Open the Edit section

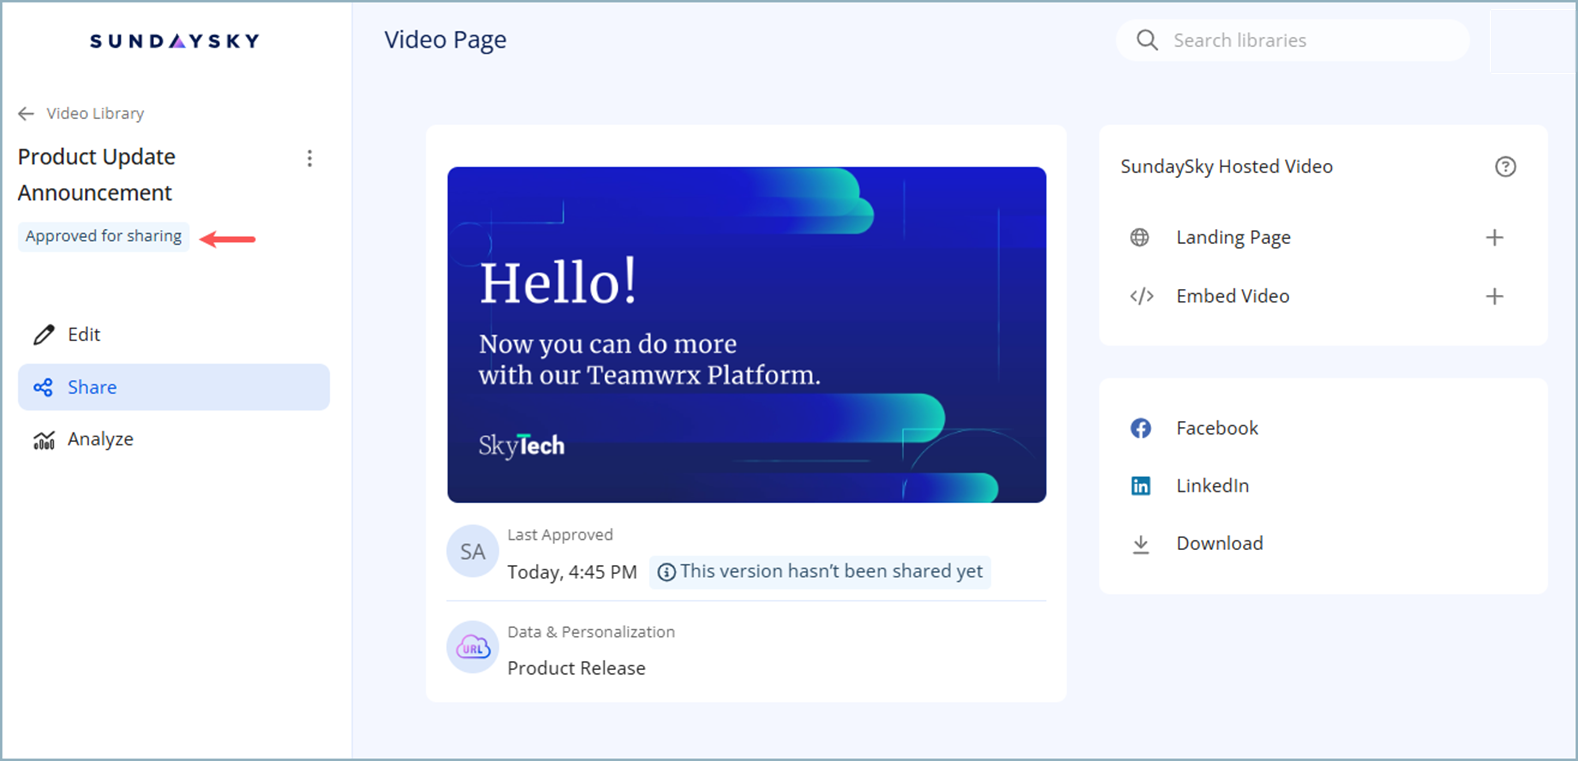tap(83, 334)
